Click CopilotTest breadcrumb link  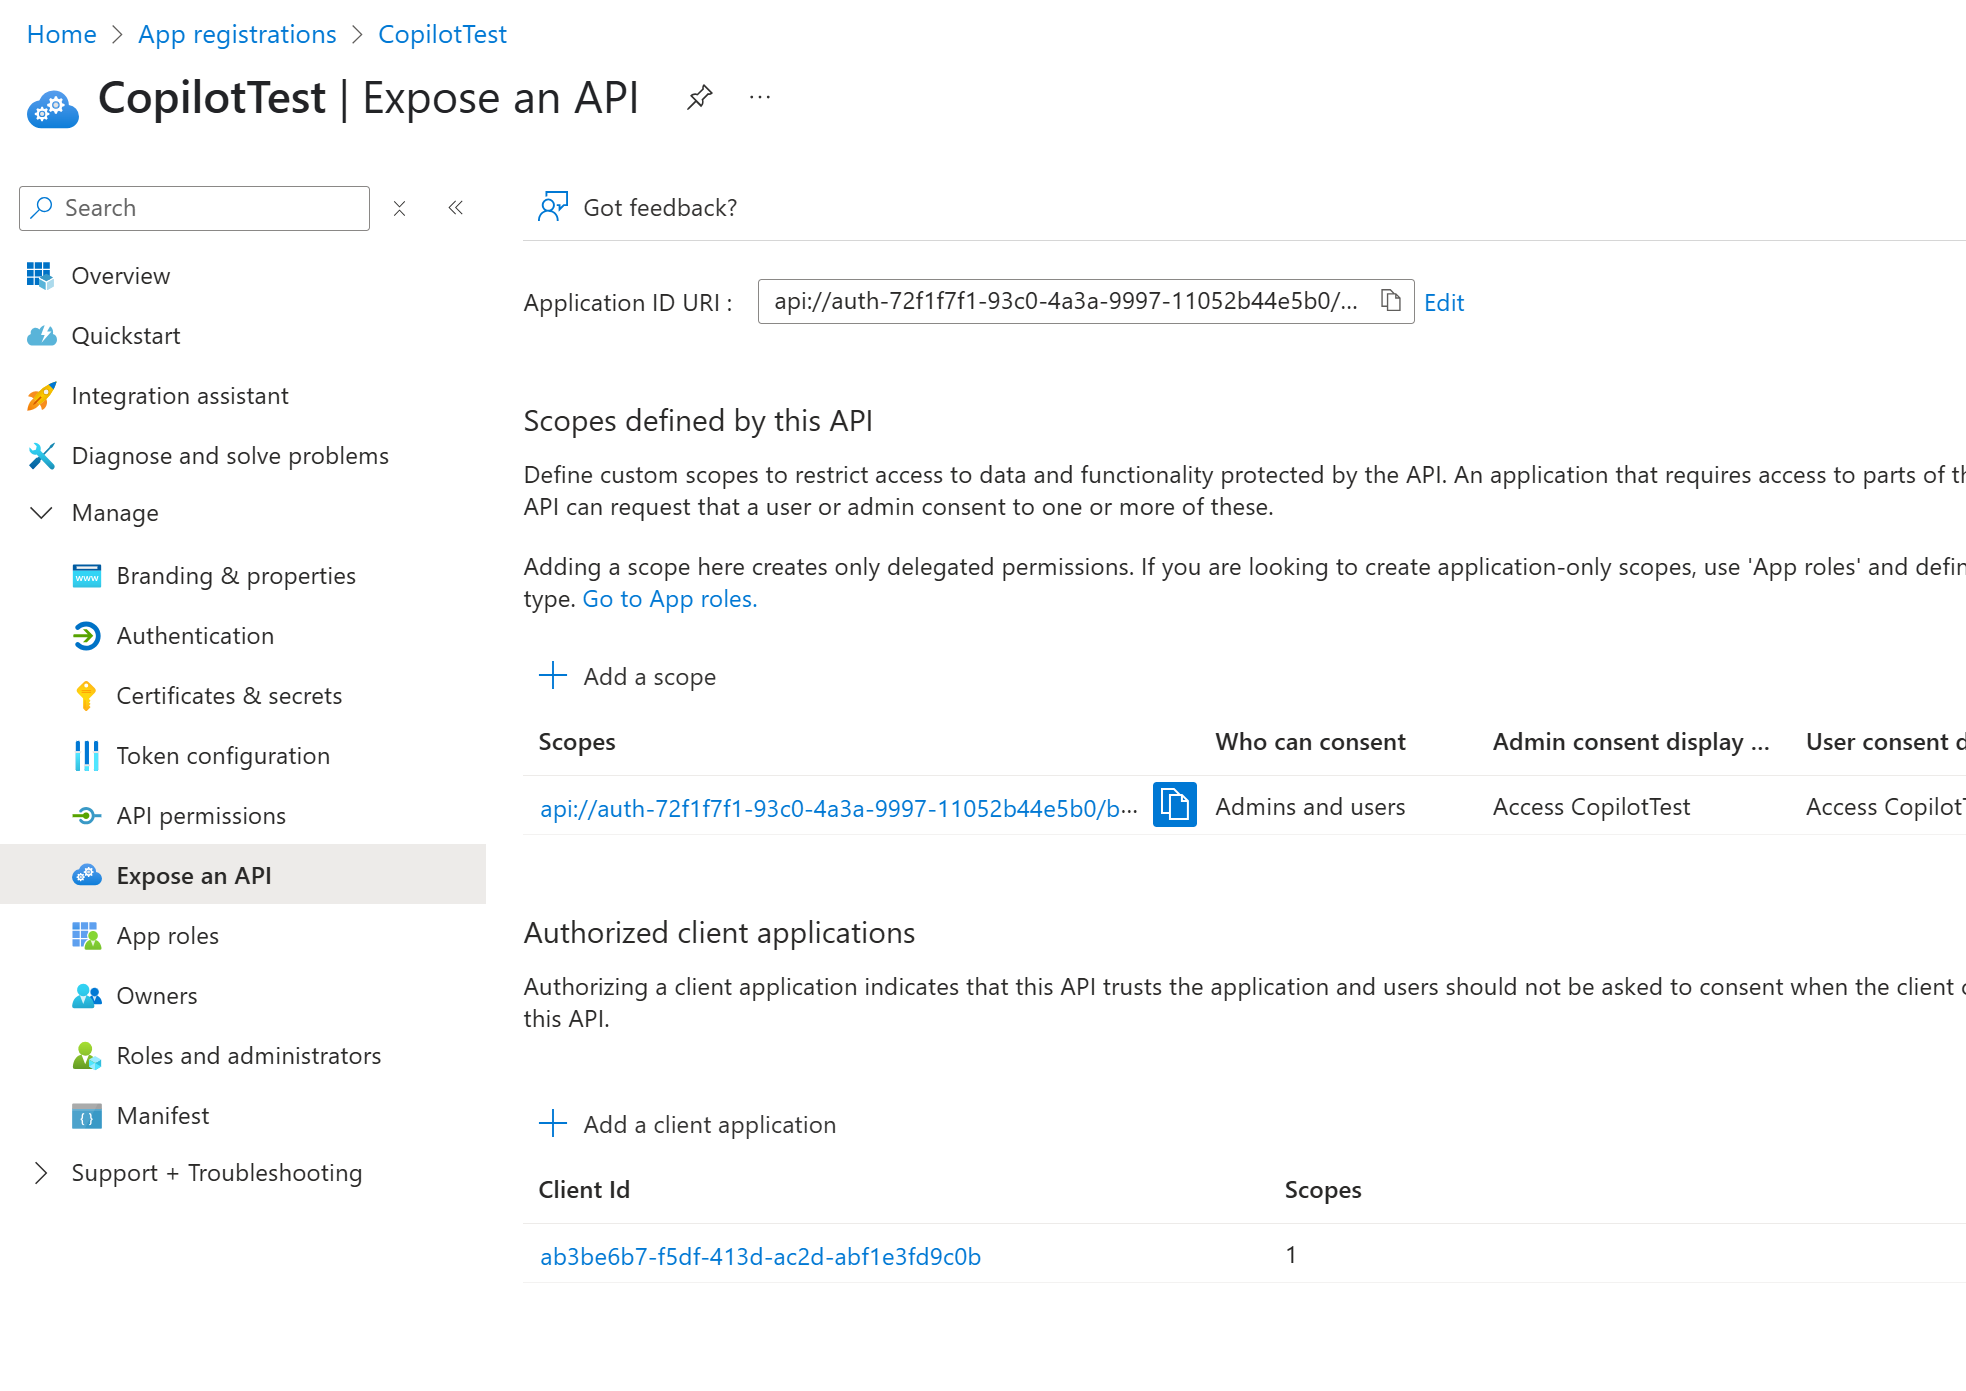click(x=442, y=34)
